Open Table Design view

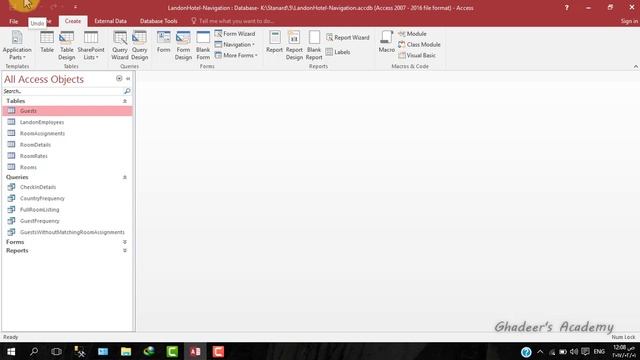tap(67, 45)
